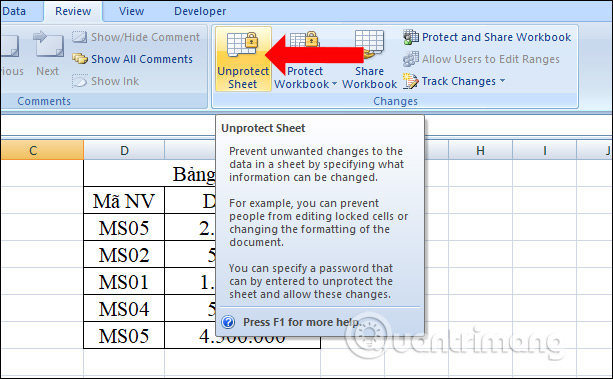Viewport: 613px width, 379px height.
Task: Click the blue help icon in tooltip
Action: [x=228, y=322]
